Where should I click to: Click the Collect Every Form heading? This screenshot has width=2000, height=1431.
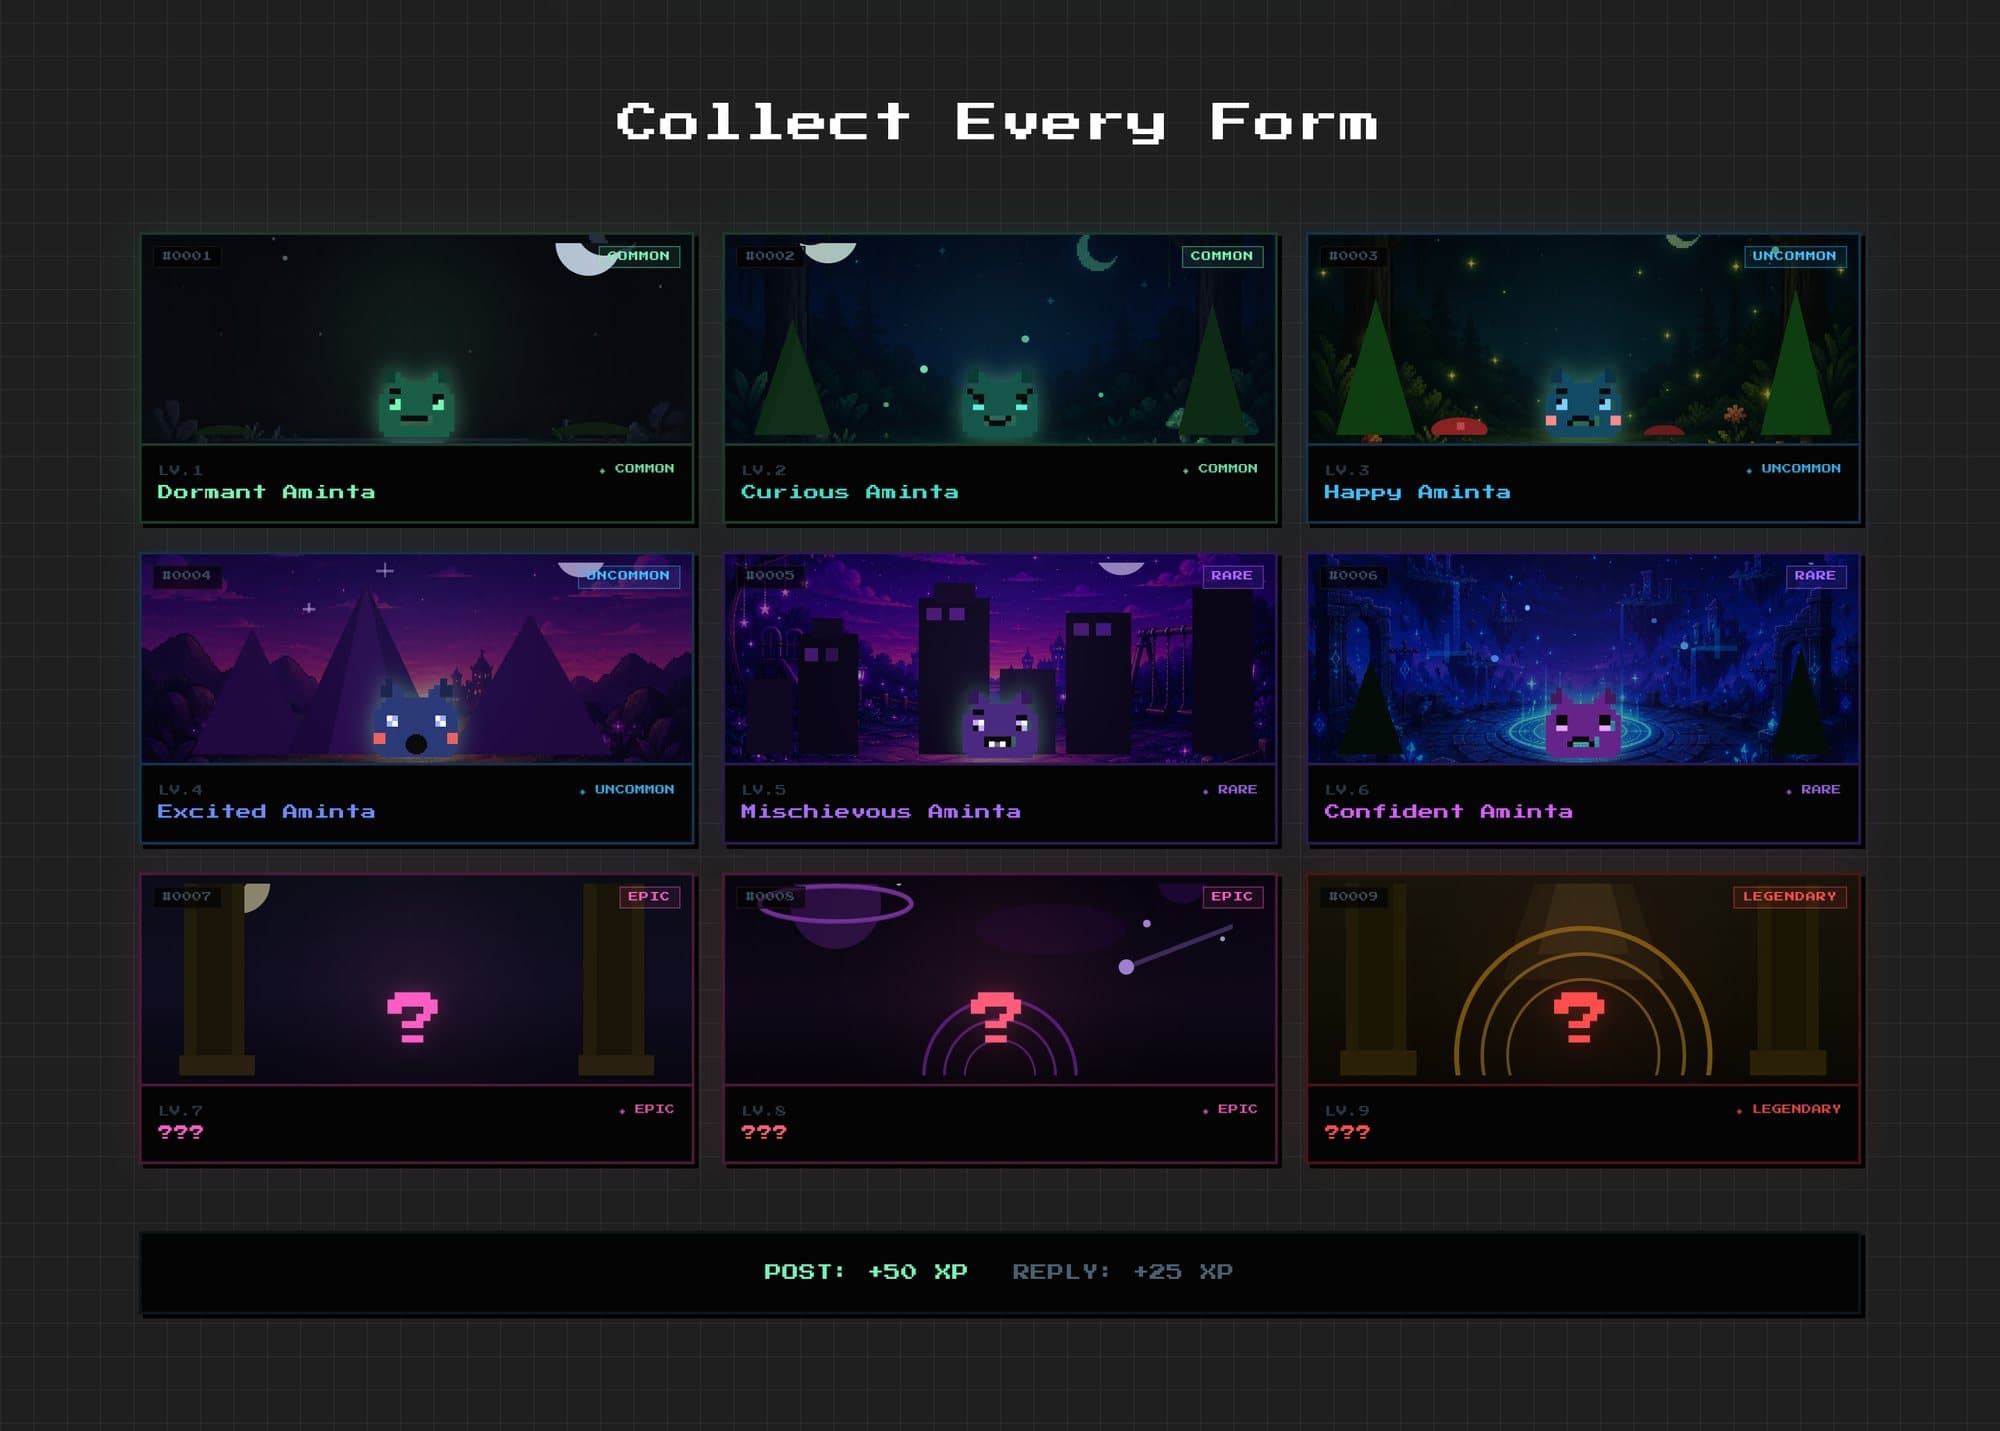tap(997, 124)
